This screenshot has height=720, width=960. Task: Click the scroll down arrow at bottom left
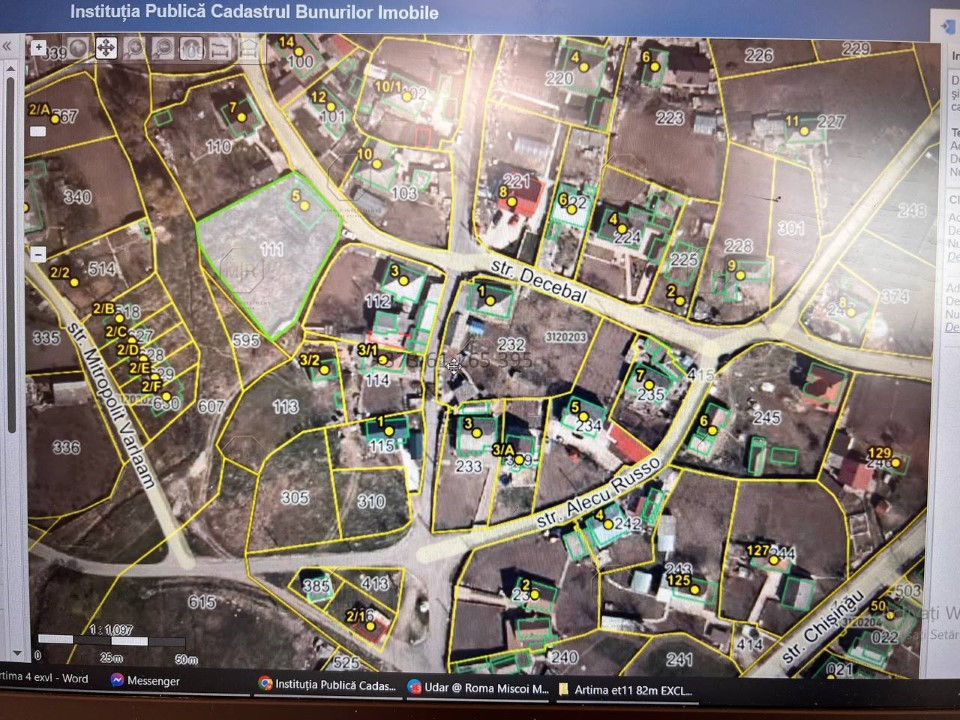(x=17, y=653)
